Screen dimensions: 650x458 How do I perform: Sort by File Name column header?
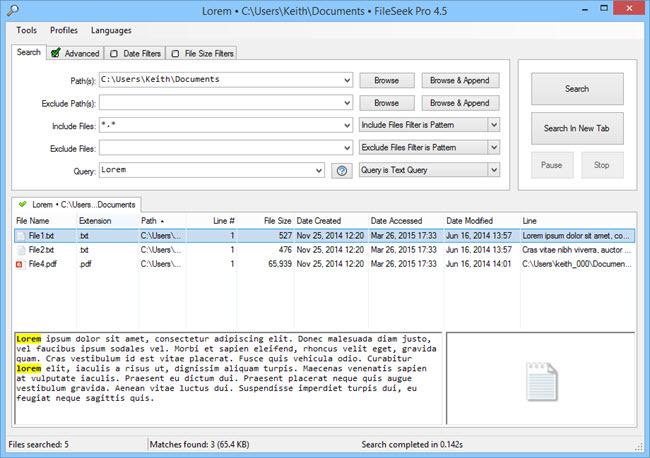click(46, 221)
